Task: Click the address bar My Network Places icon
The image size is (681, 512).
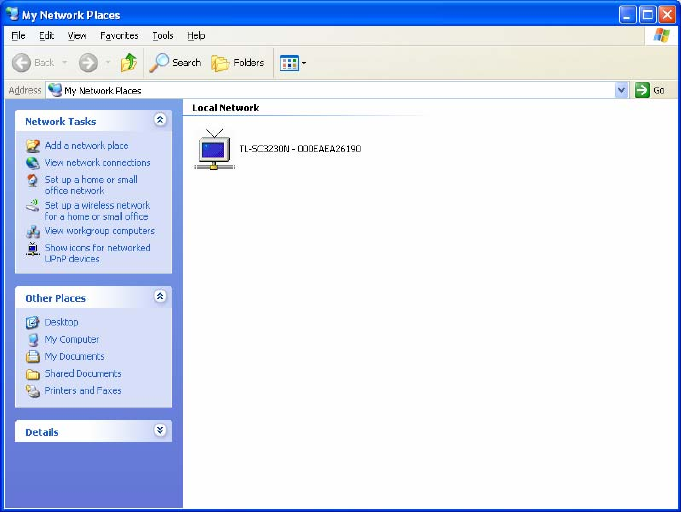Action: (55, 90)
